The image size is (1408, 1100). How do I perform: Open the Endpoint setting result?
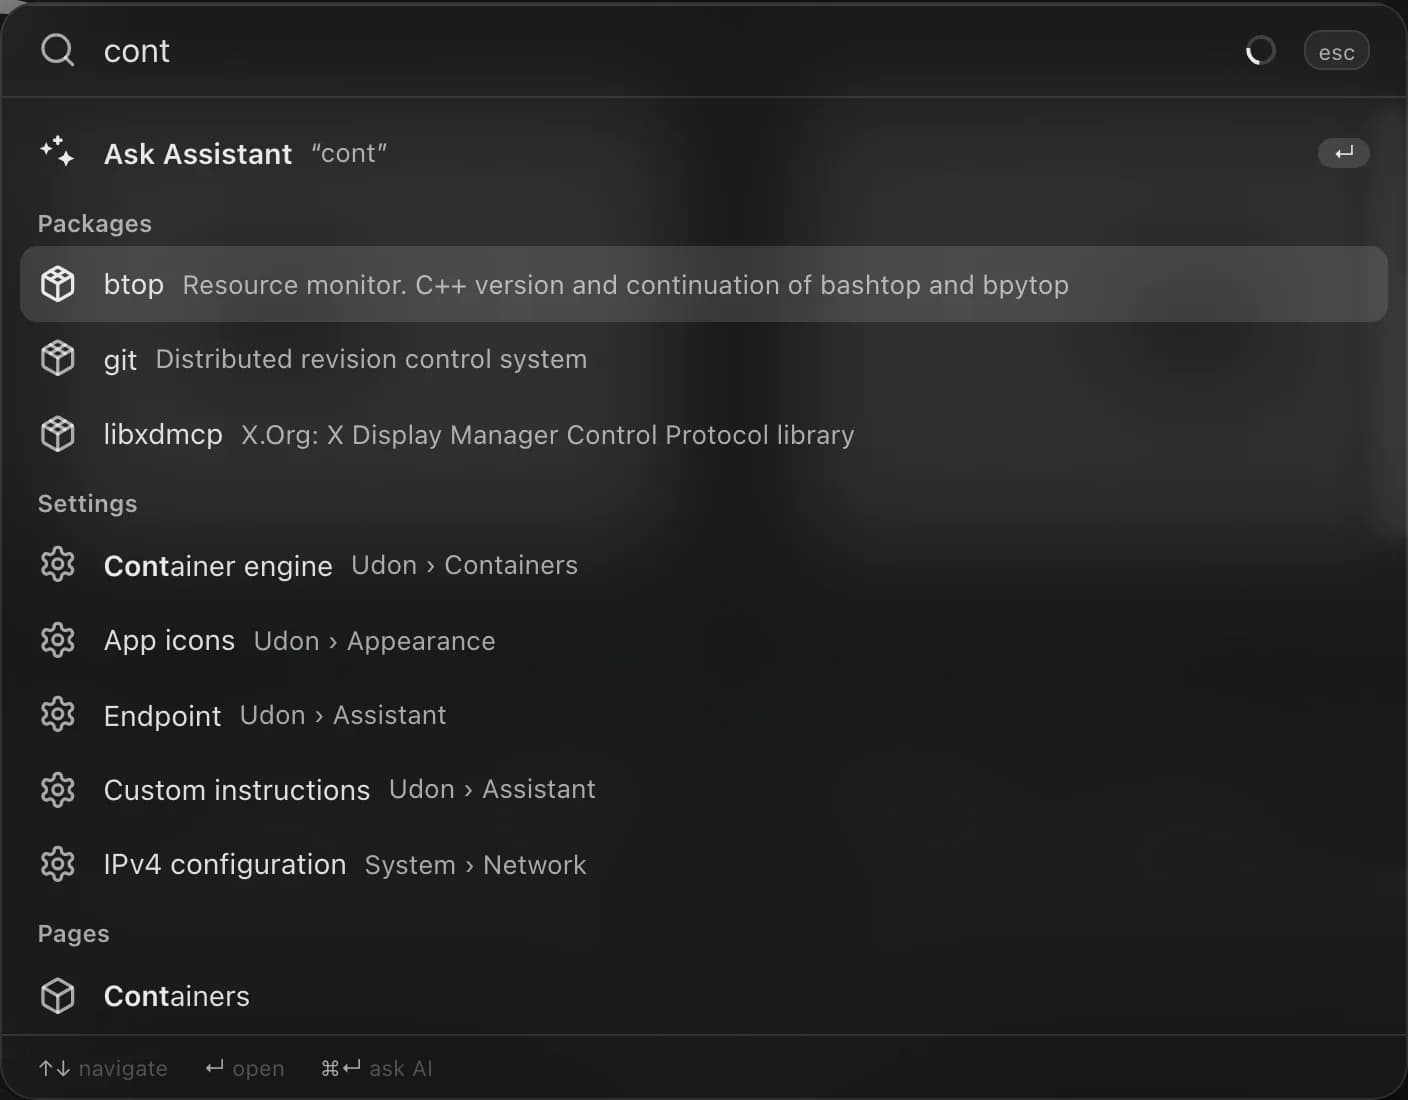(704, 715)
